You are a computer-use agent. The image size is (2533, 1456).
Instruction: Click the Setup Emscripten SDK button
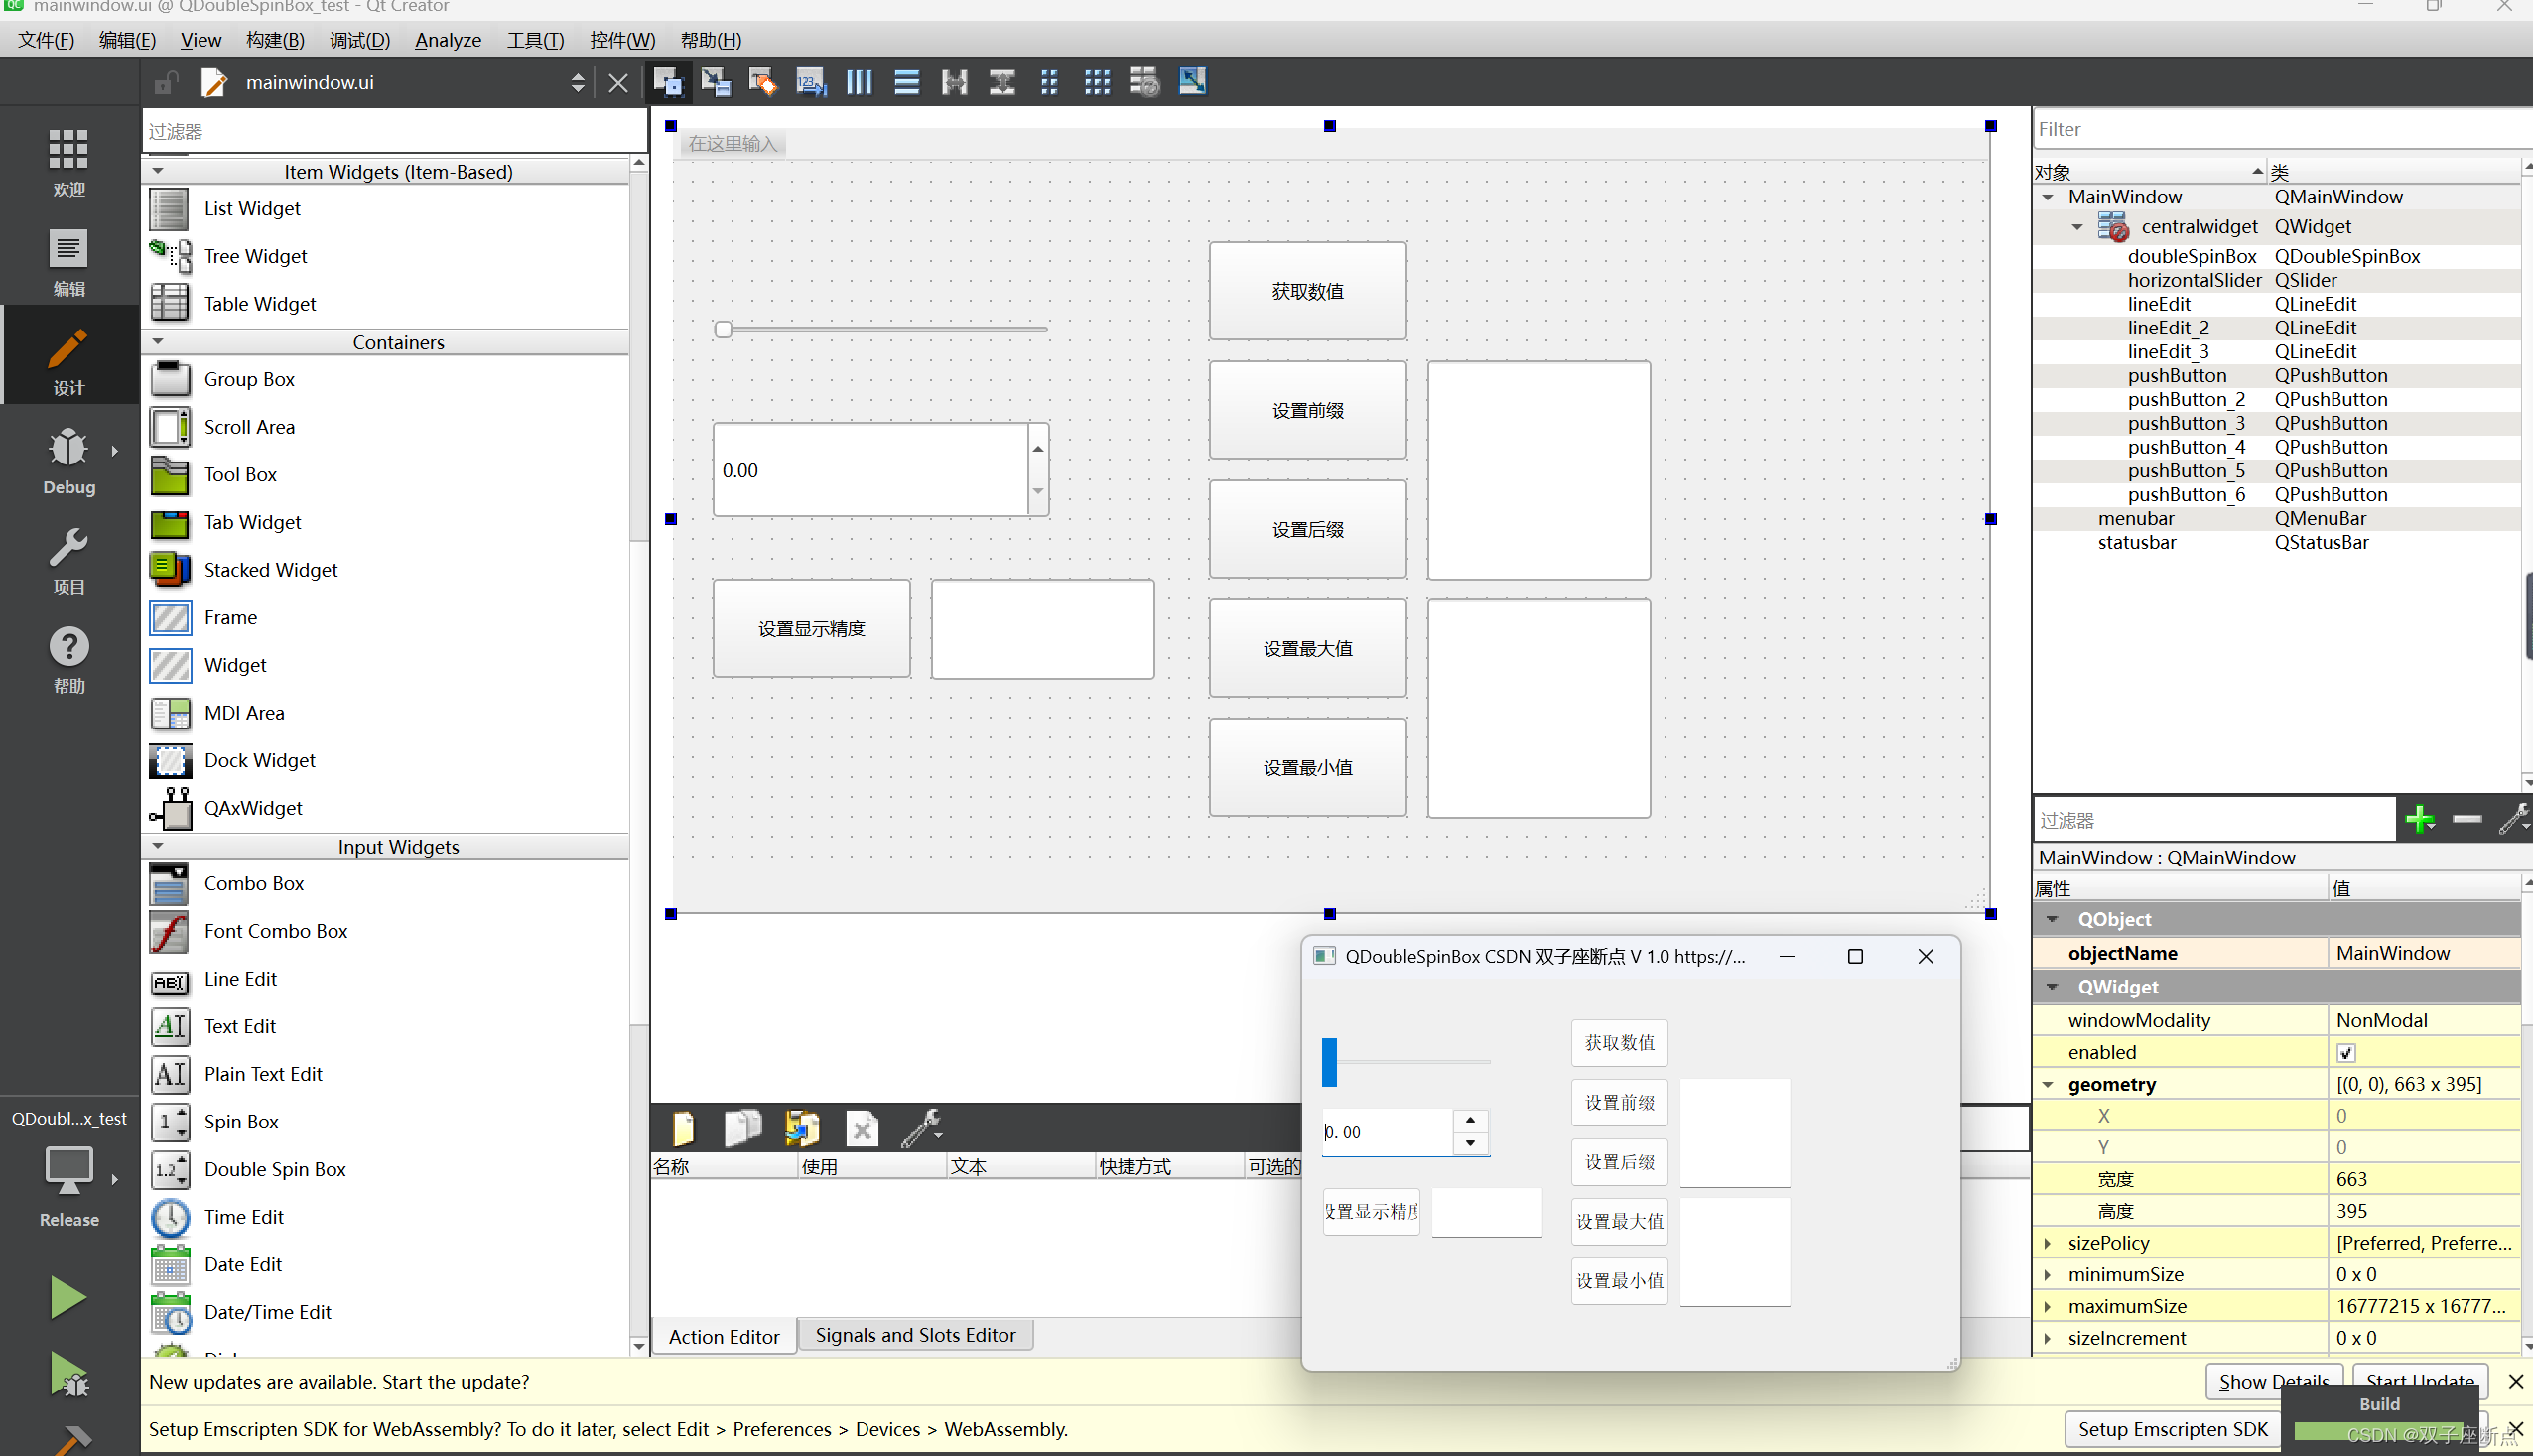[2172, 1429]
